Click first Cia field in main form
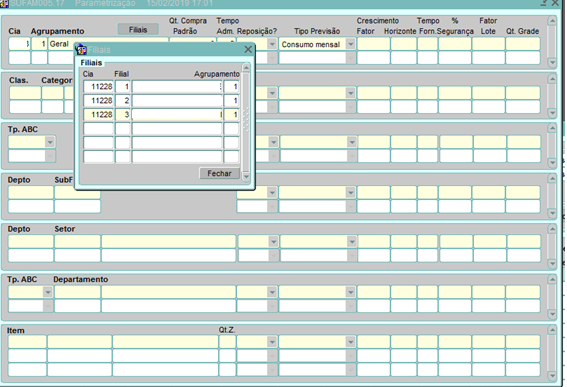 [x=19, y=44]
